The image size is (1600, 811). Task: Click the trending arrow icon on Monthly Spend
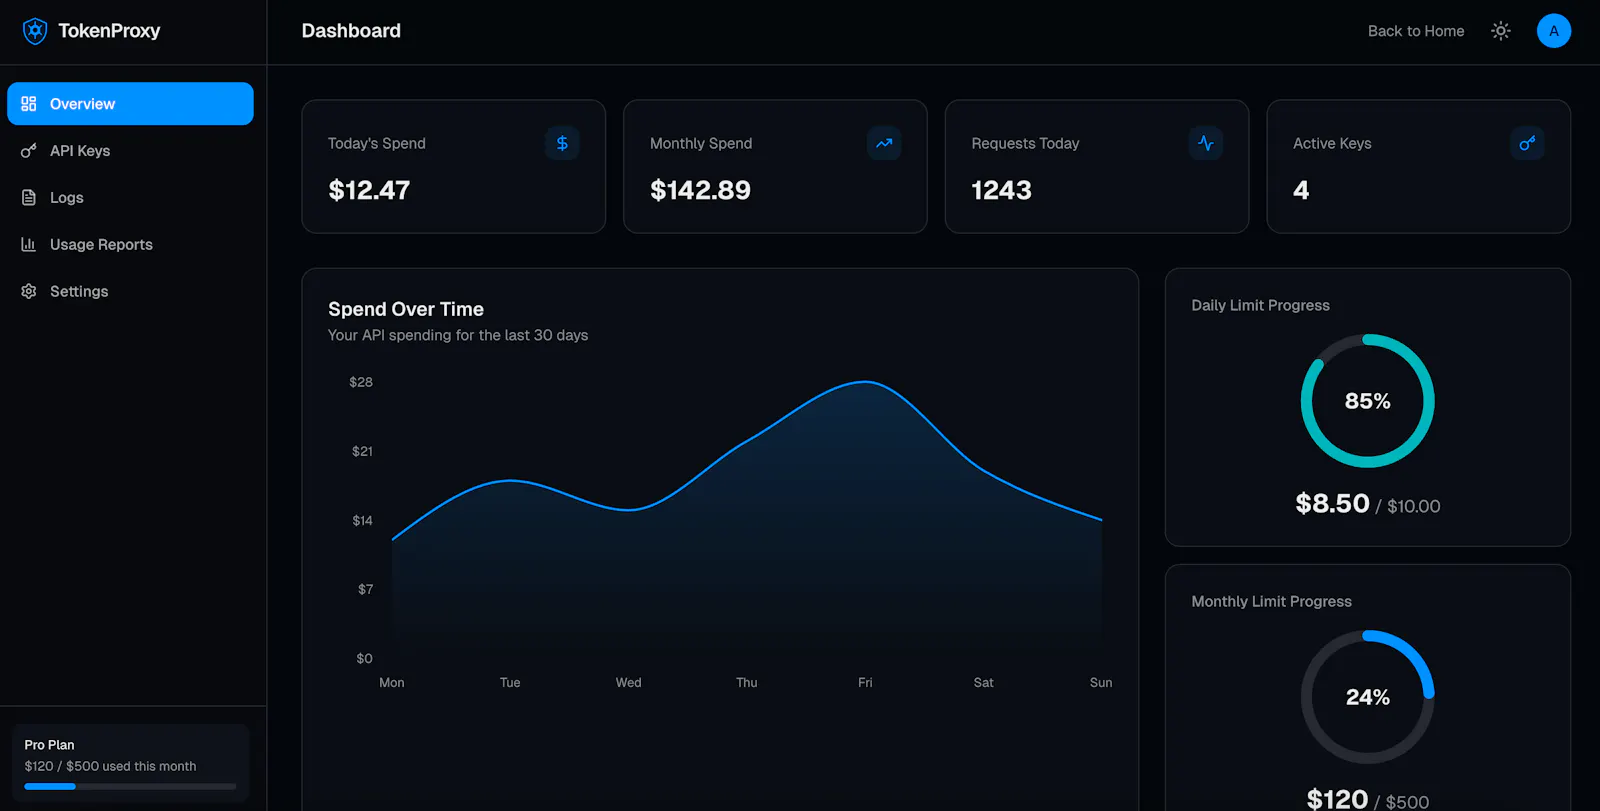(x=884, y=144)
